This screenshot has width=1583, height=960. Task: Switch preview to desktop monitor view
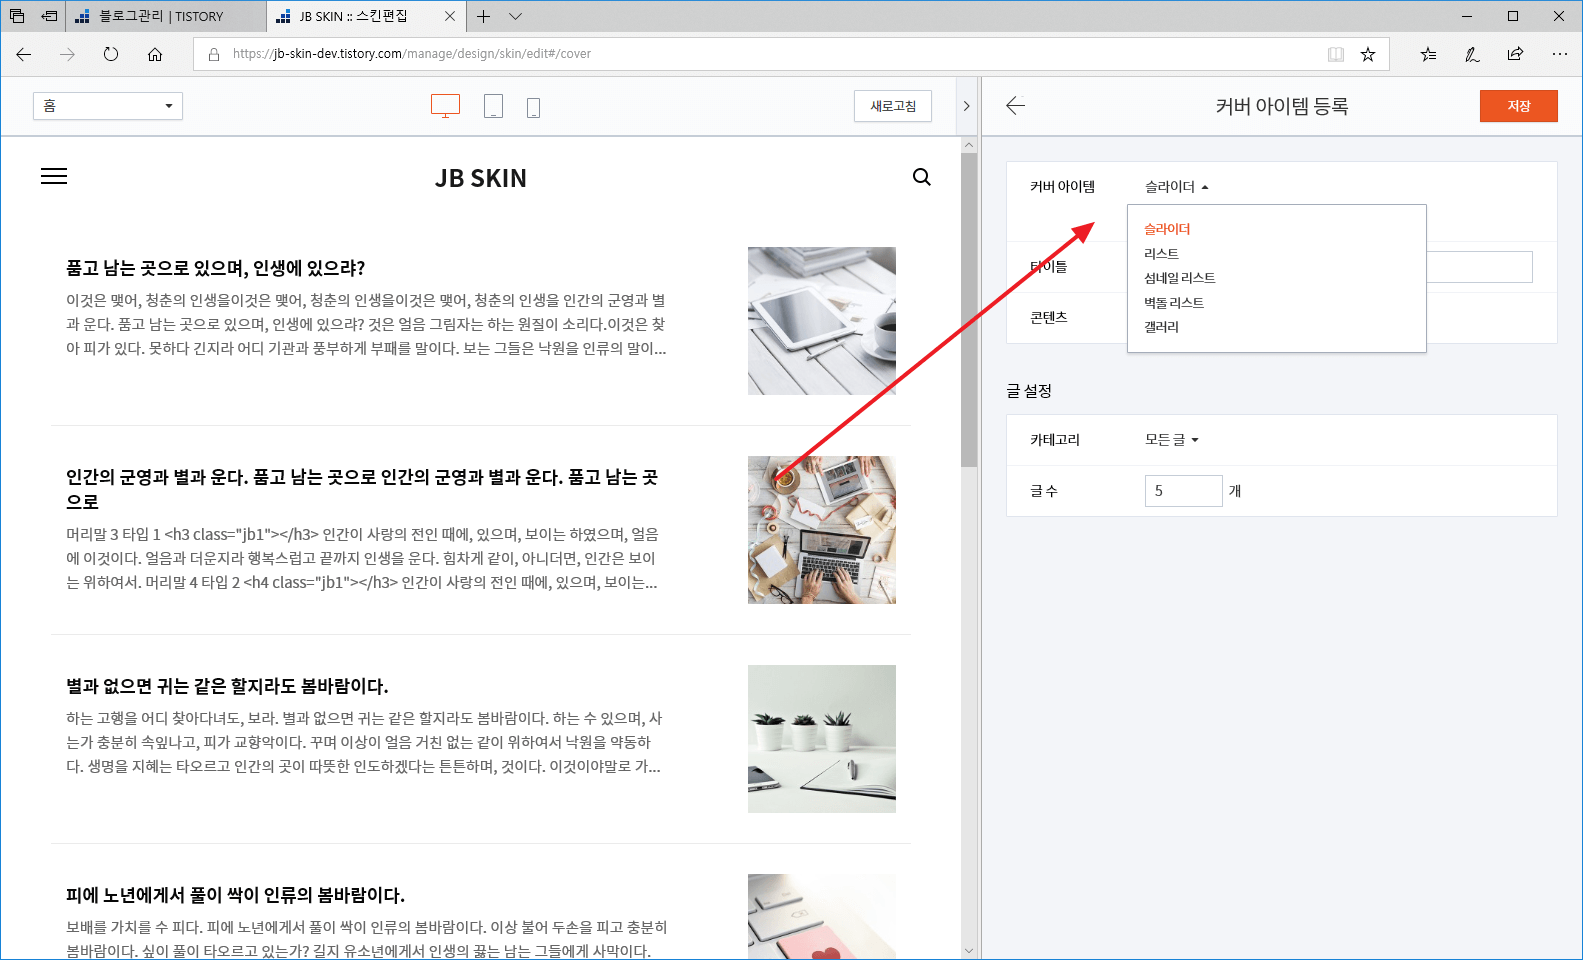[x=445, y=106]
